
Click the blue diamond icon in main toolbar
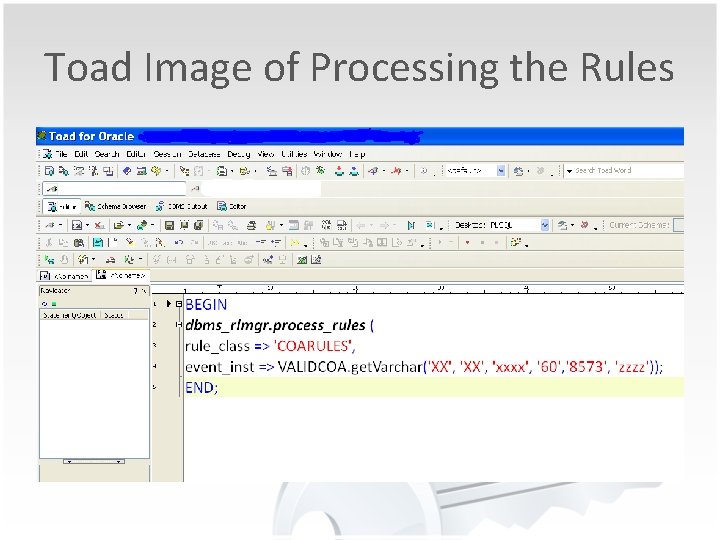(x=127, y=171)
